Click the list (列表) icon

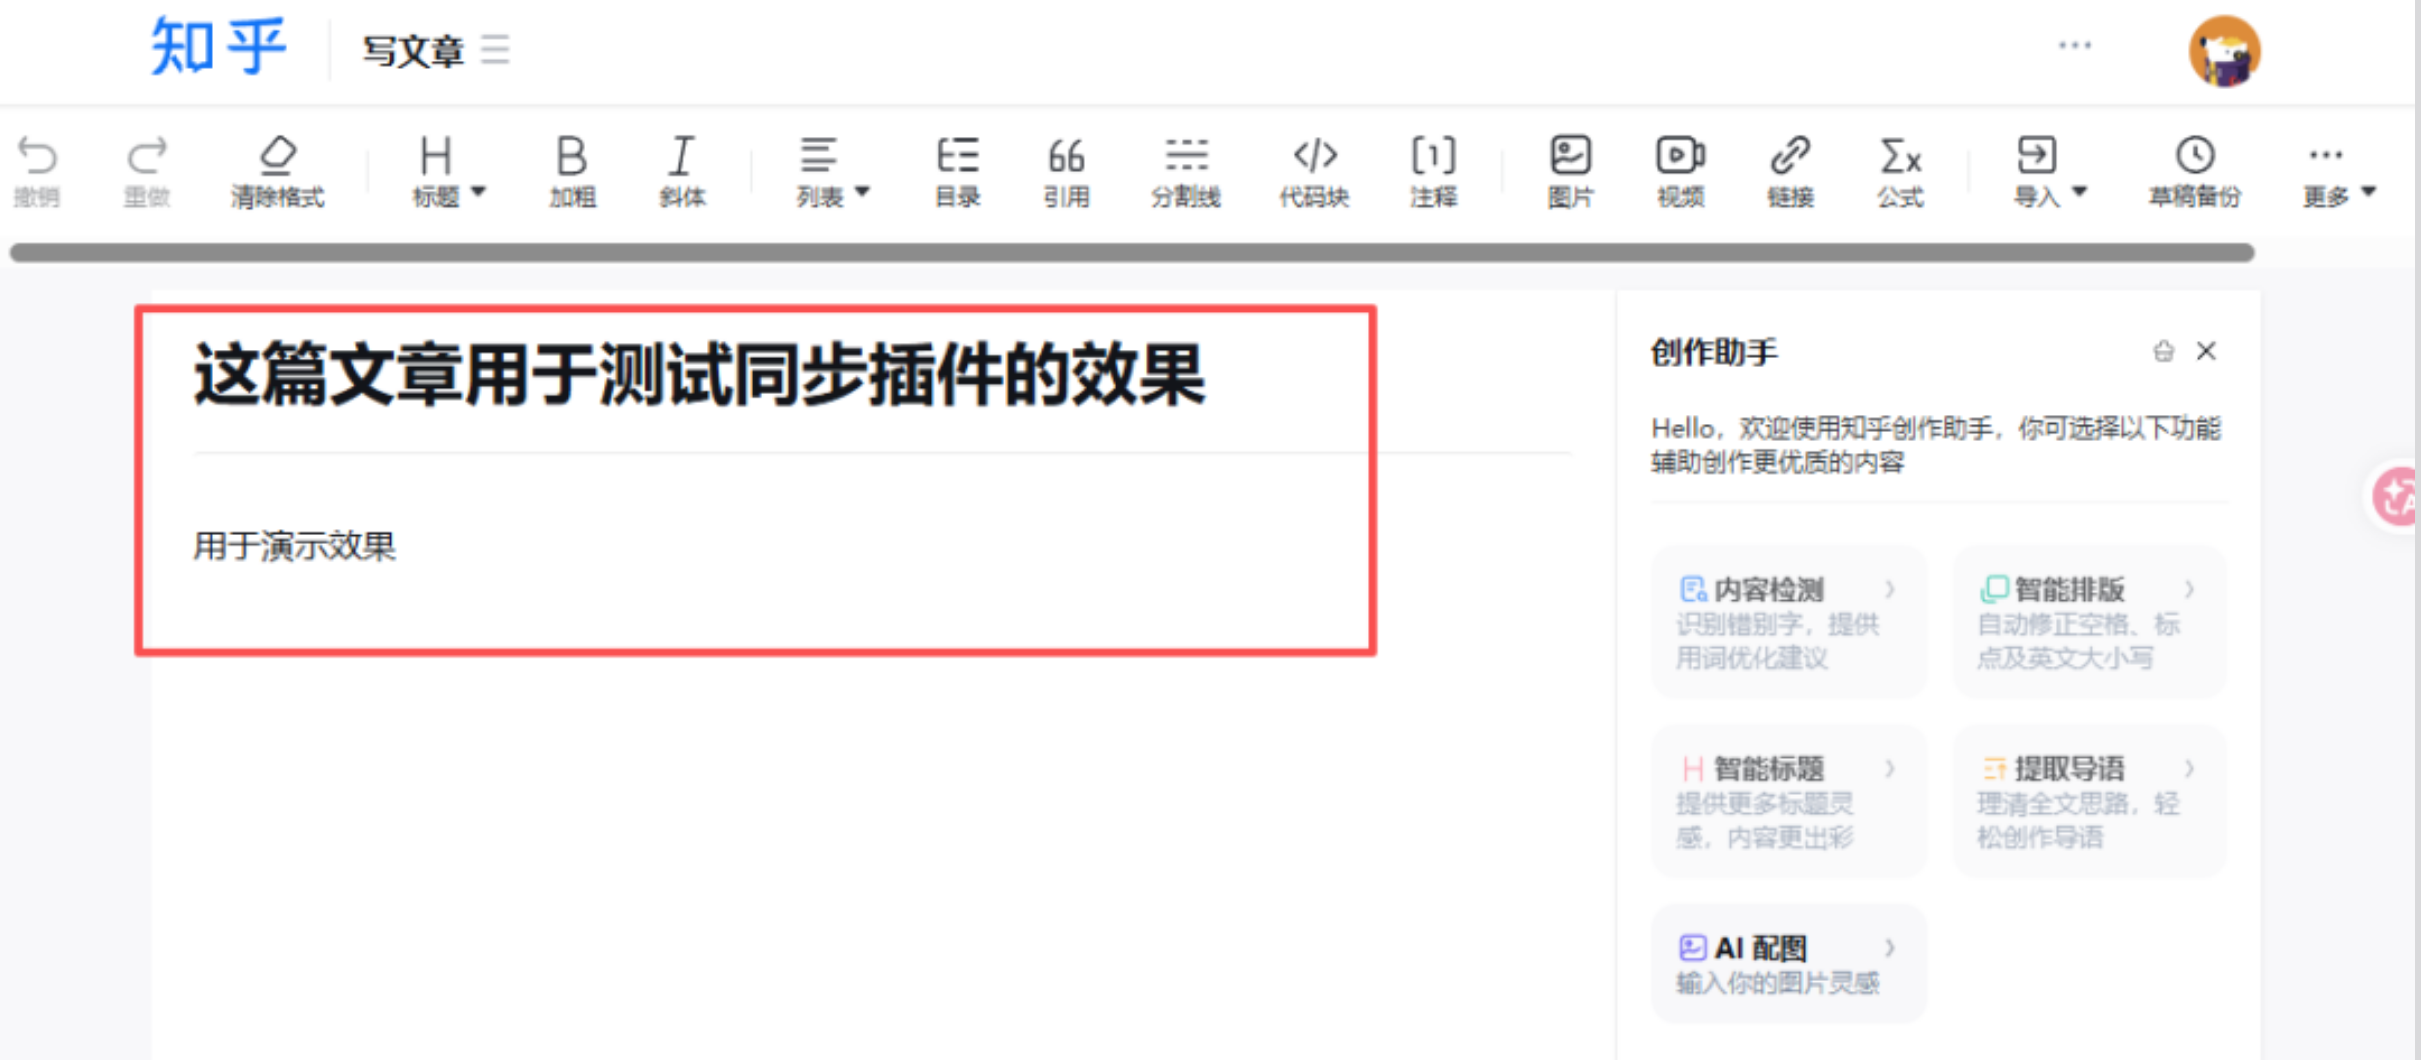pyautogui.click(x=818, y=156)
